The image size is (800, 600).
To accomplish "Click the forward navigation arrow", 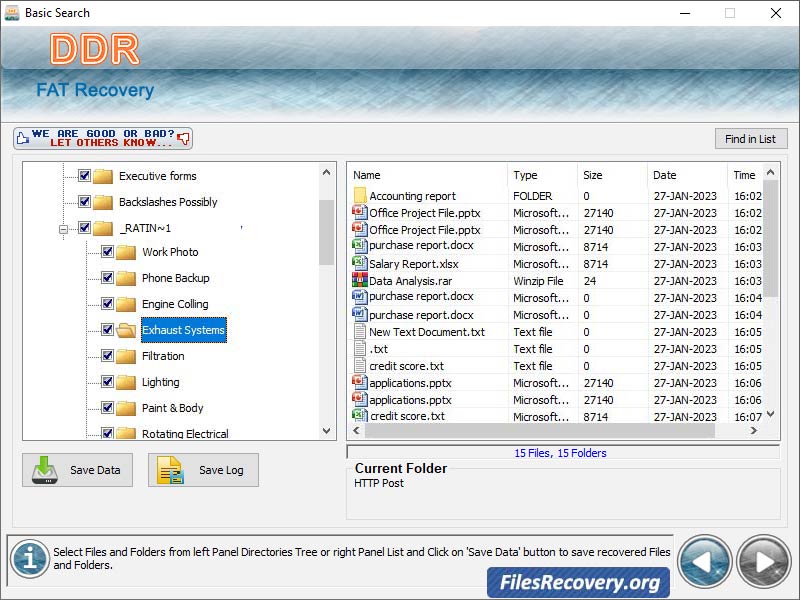I will 763,561.
